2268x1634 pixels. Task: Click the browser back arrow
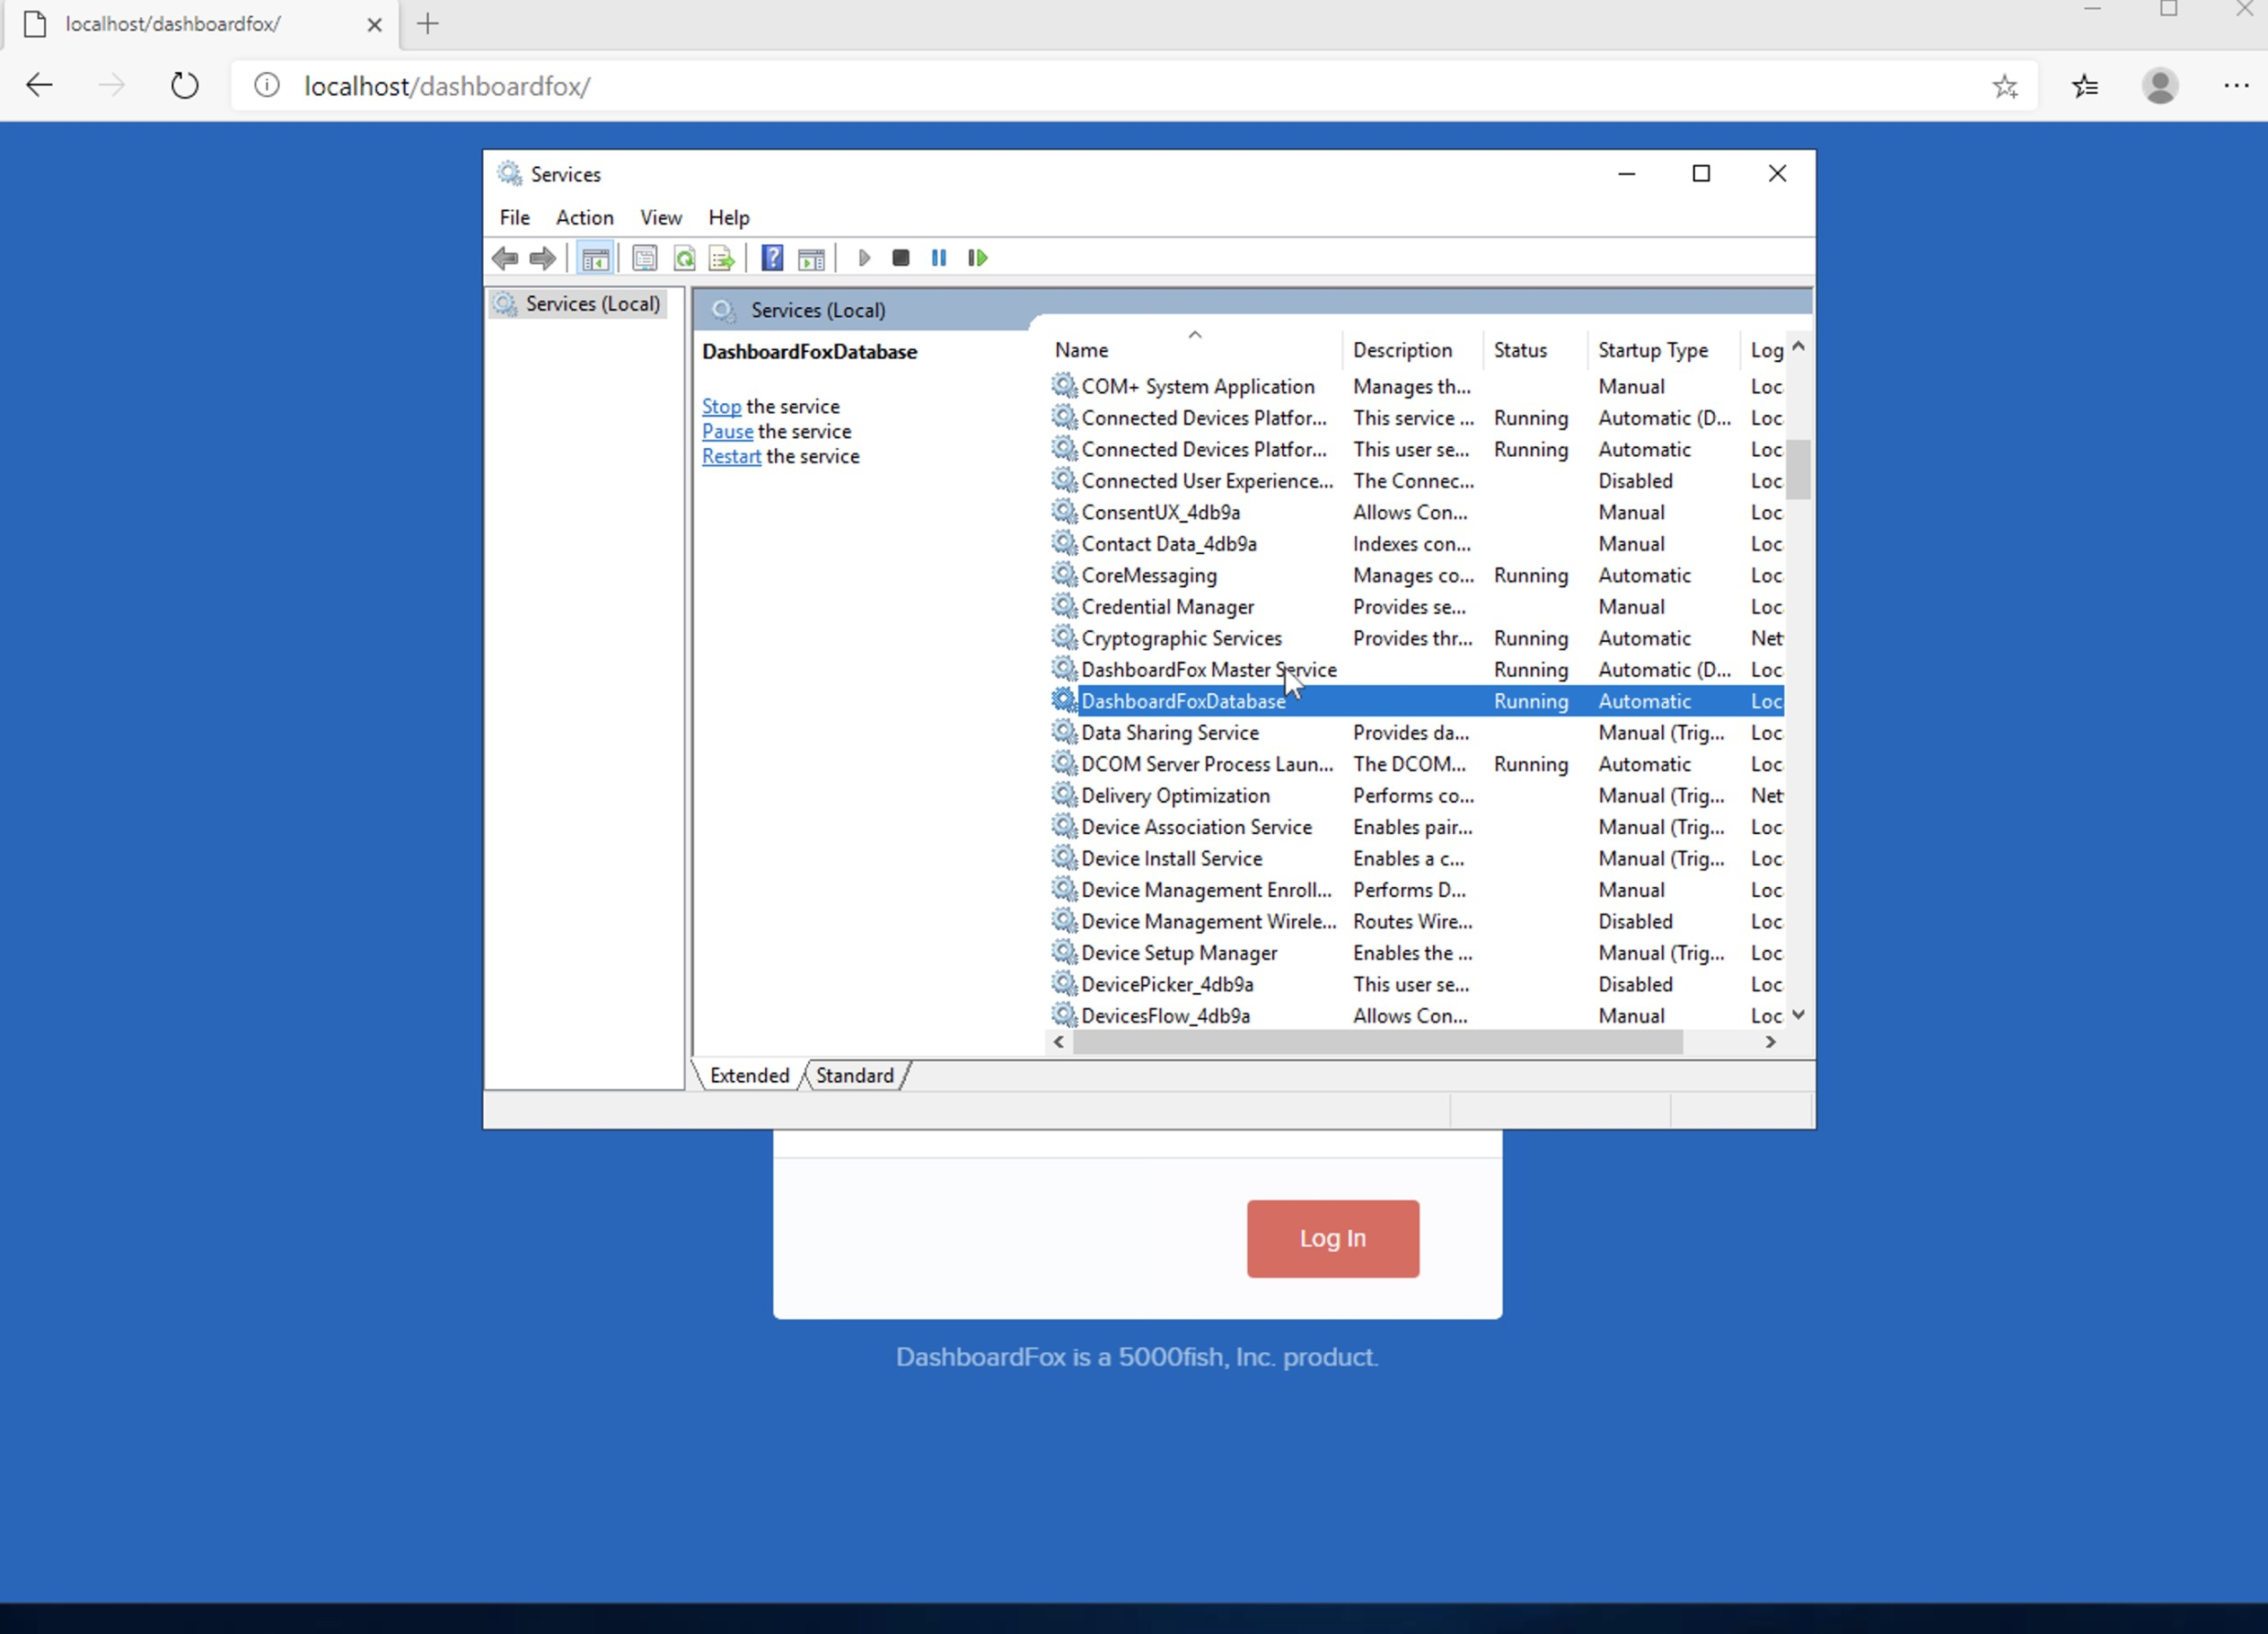39,85
